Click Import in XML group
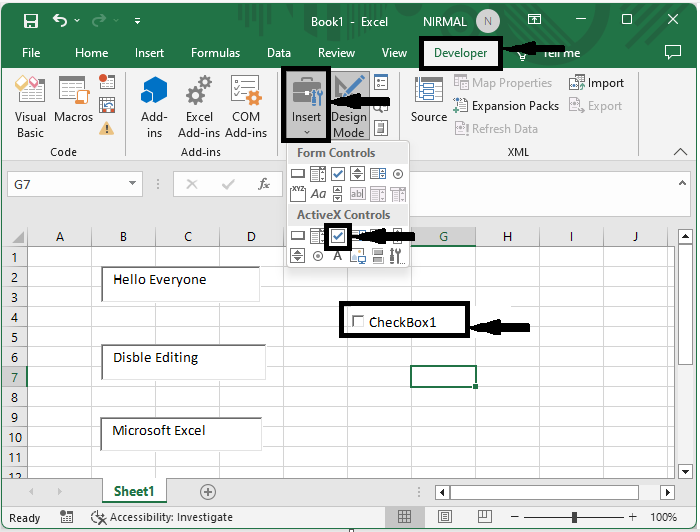Screen dimensions: 700x532 [596, 83]
